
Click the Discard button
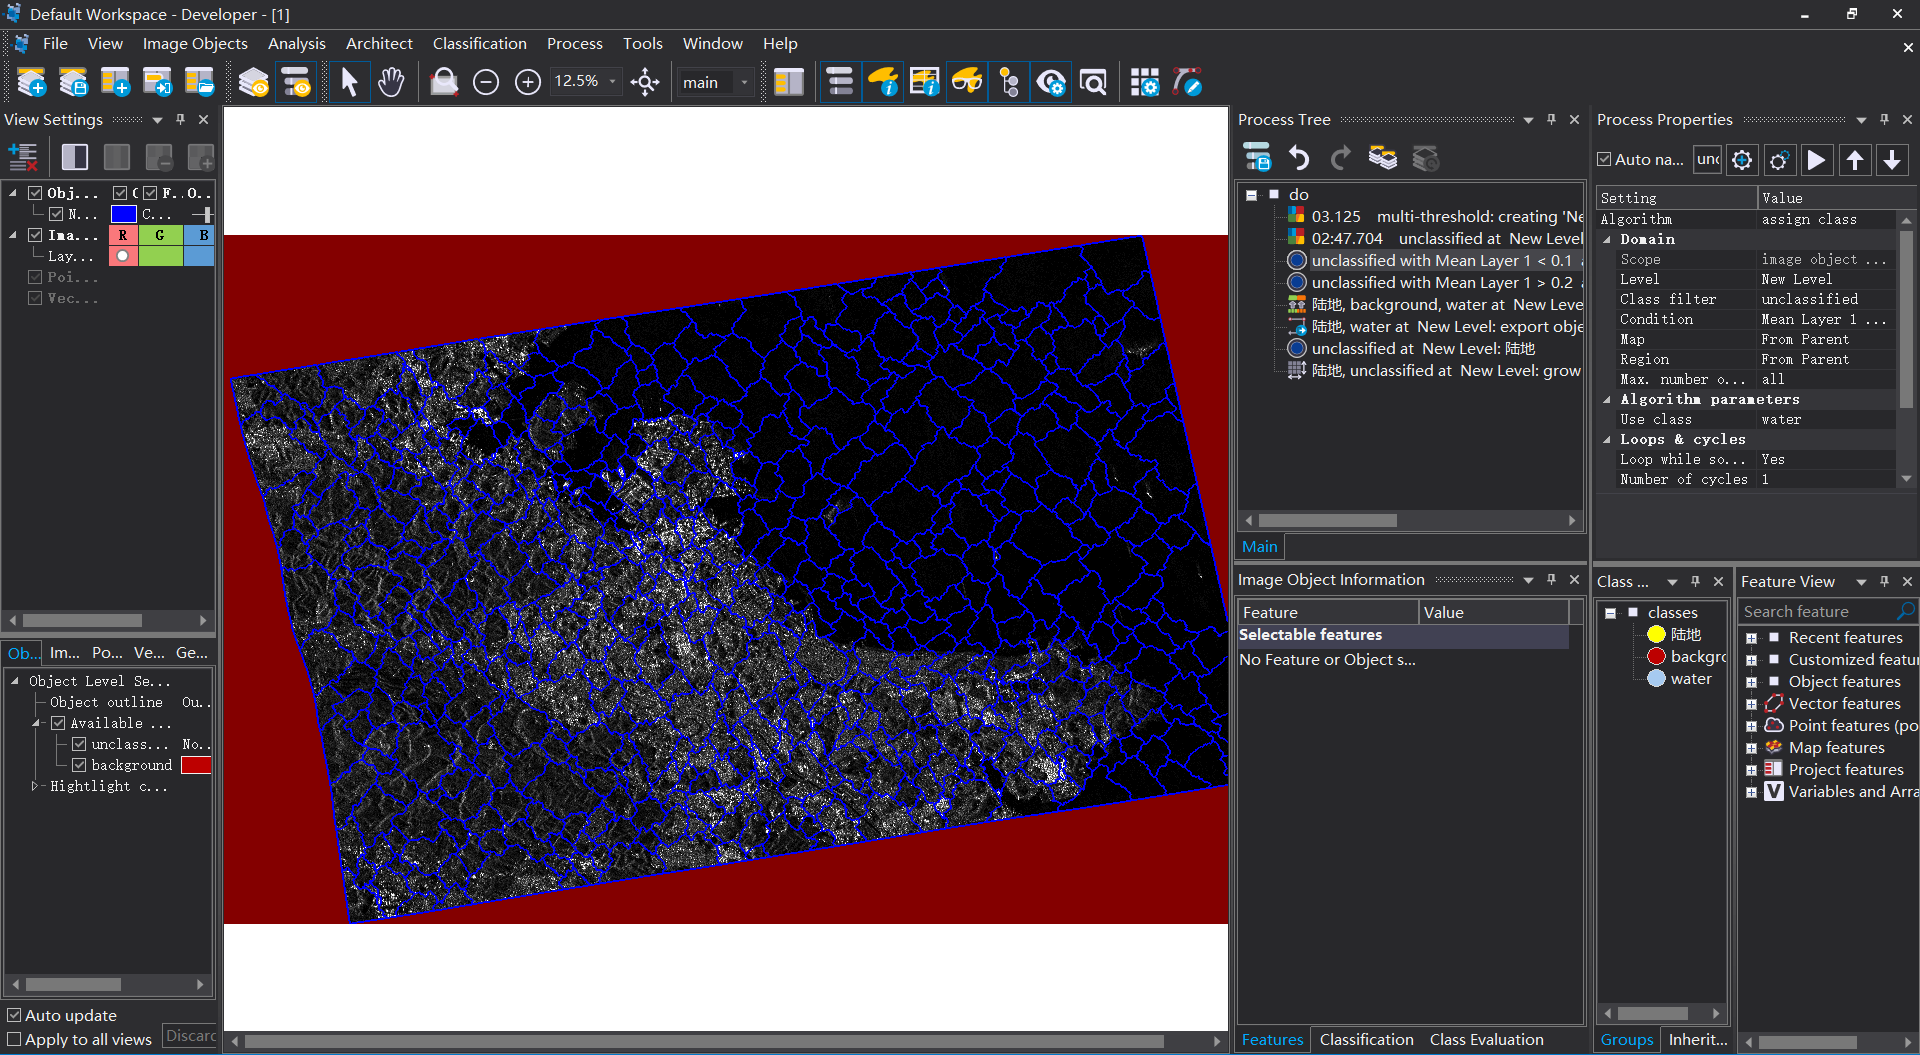pyautogui.click(x=190, y=1036)
